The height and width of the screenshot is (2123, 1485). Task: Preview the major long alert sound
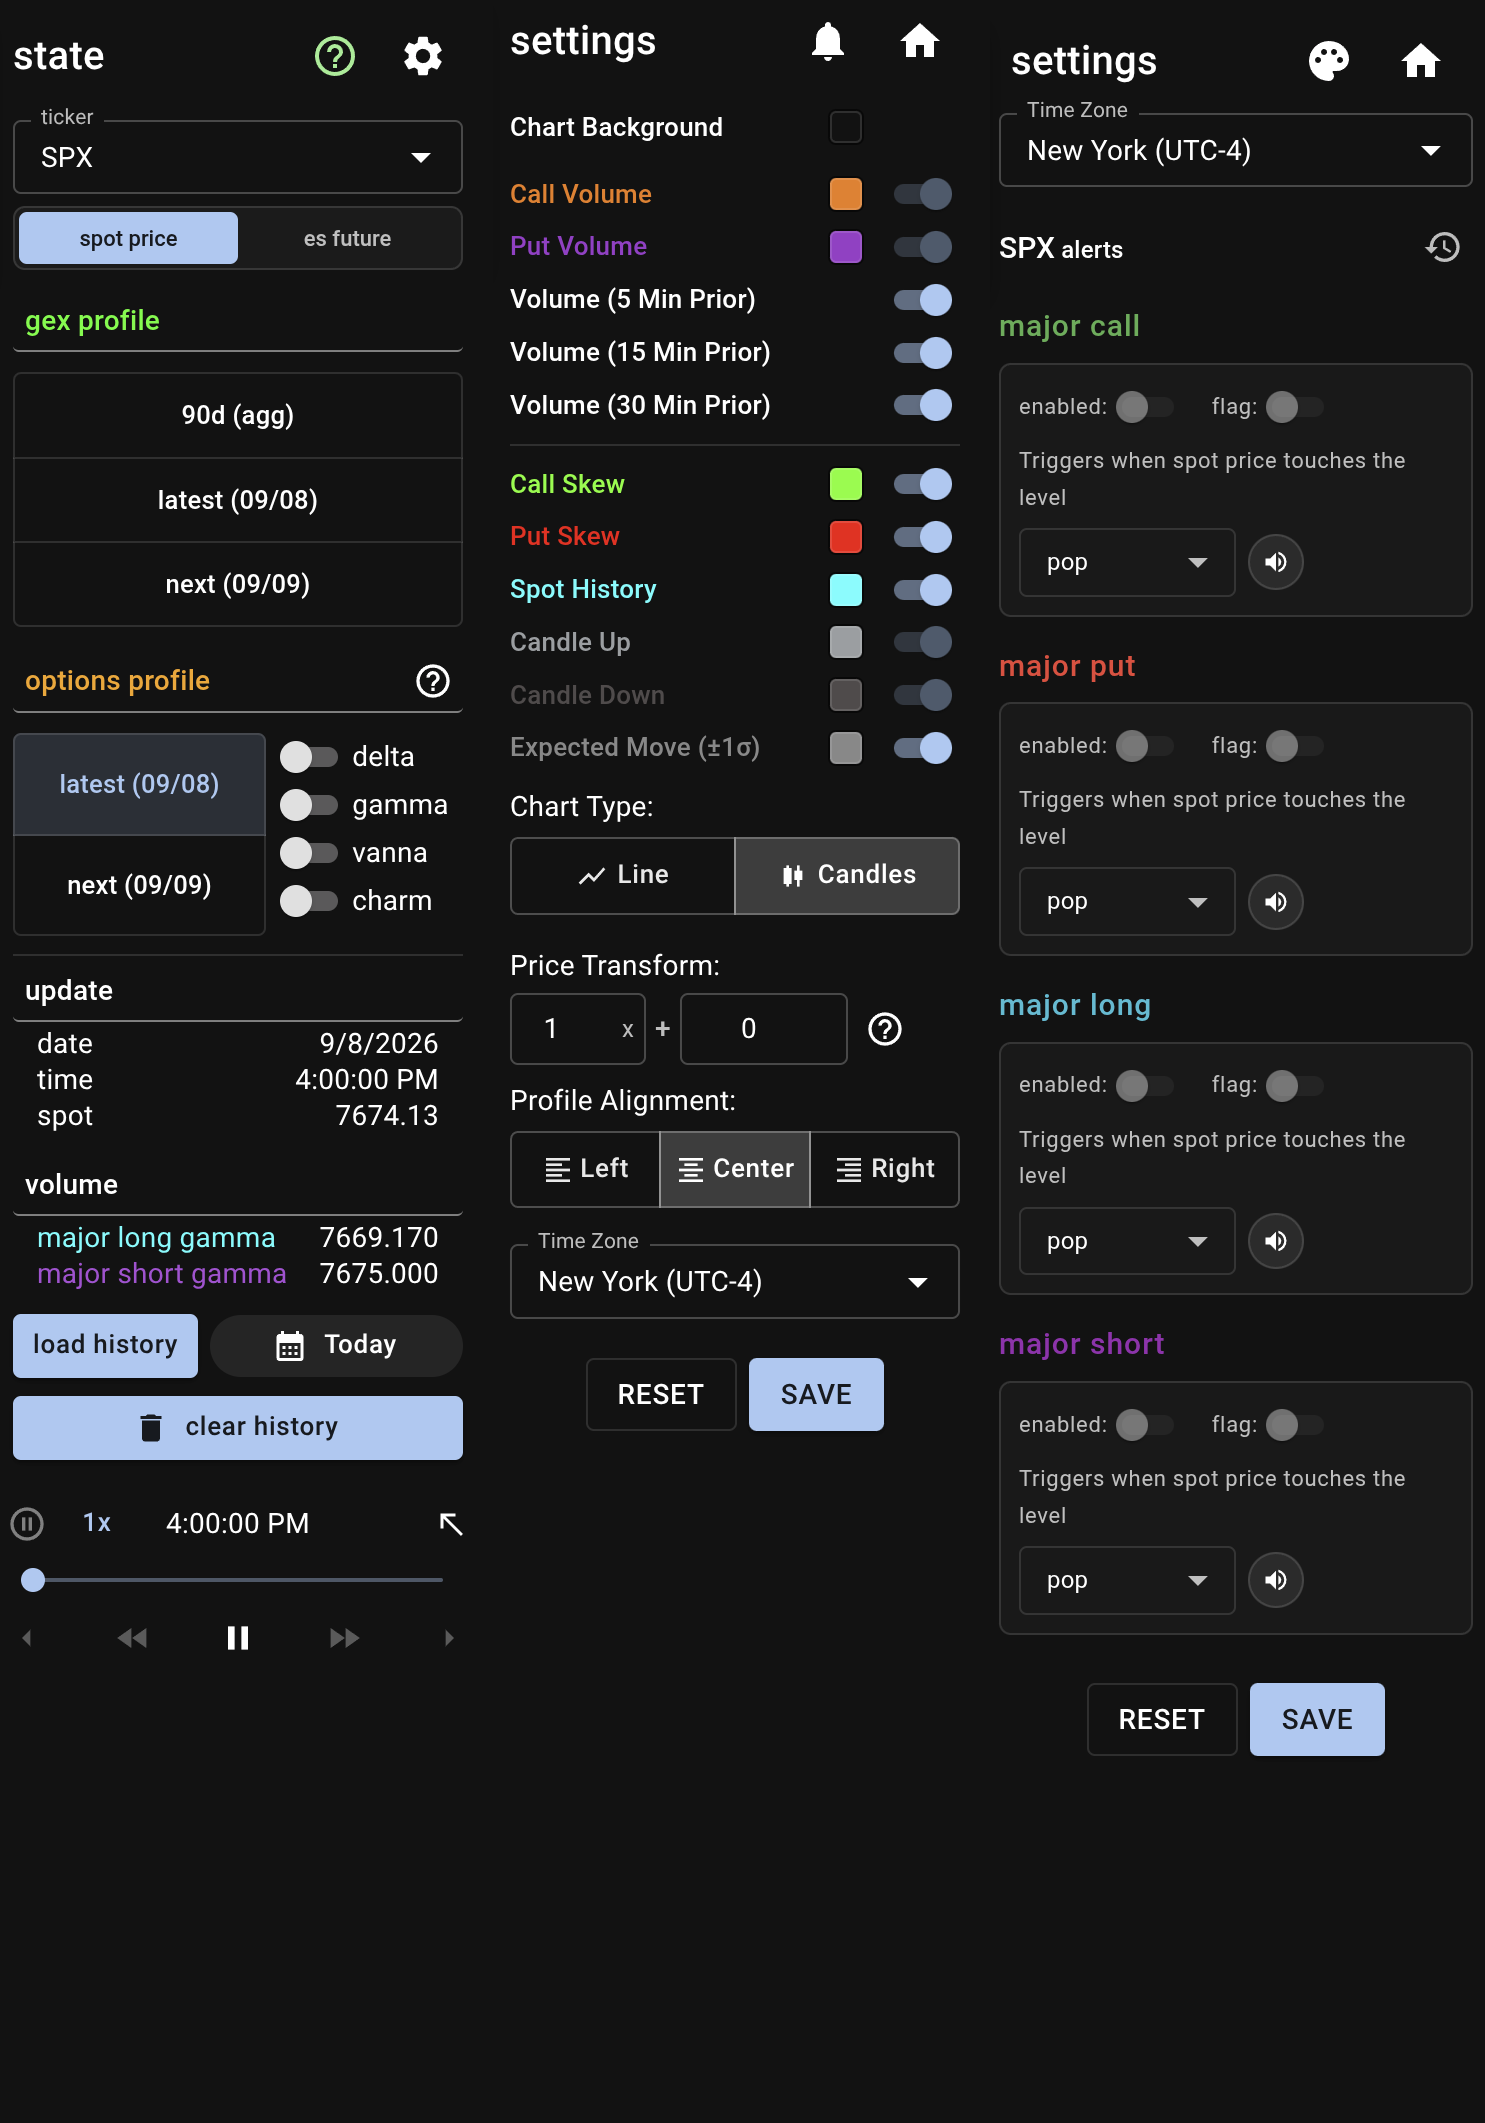1276,1241
